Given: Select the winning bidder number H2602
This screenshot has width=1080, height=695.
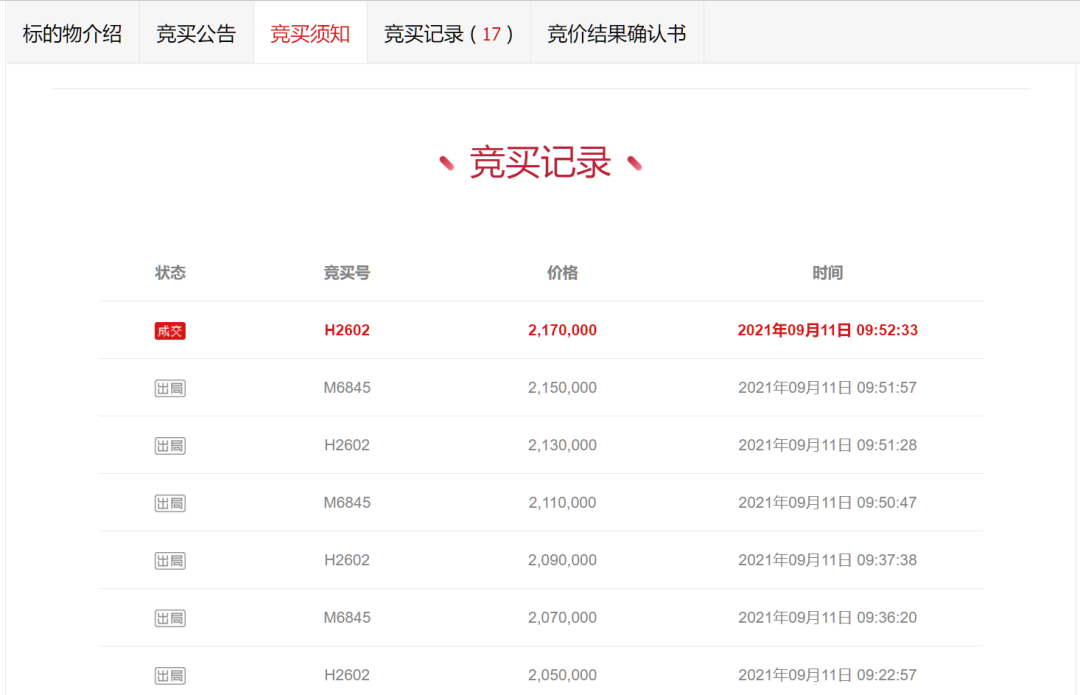Looking at the screenshot, I should point(345,330).
